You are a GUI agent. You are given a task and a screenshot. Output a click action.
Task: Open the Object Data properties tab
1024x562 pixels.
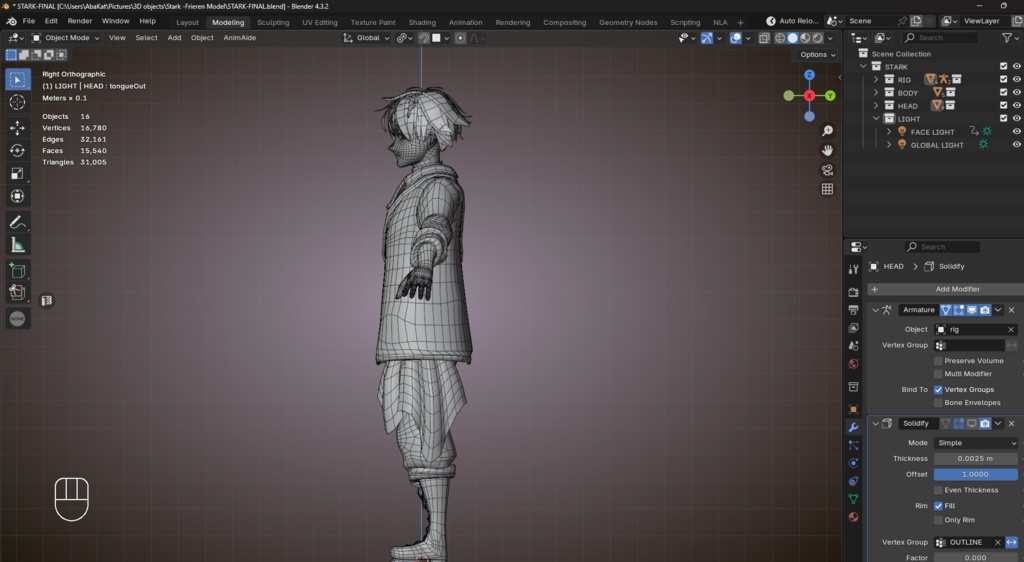tap(854, 499)
